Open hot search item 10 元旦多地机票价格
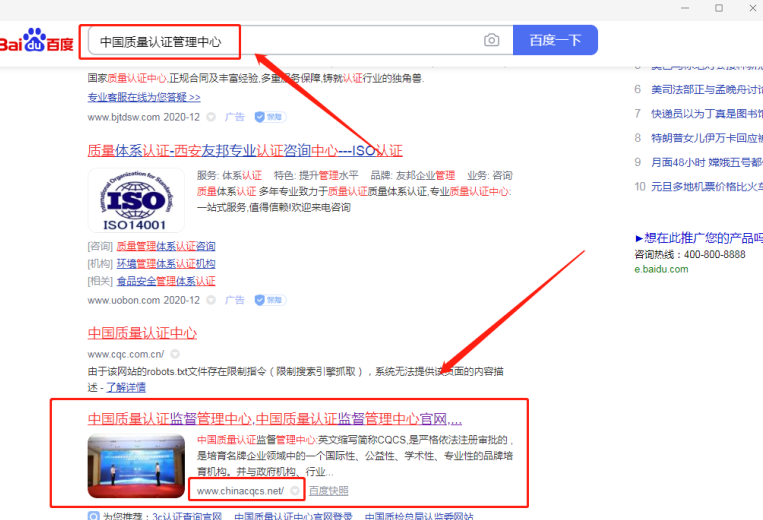 coord(707,187)
